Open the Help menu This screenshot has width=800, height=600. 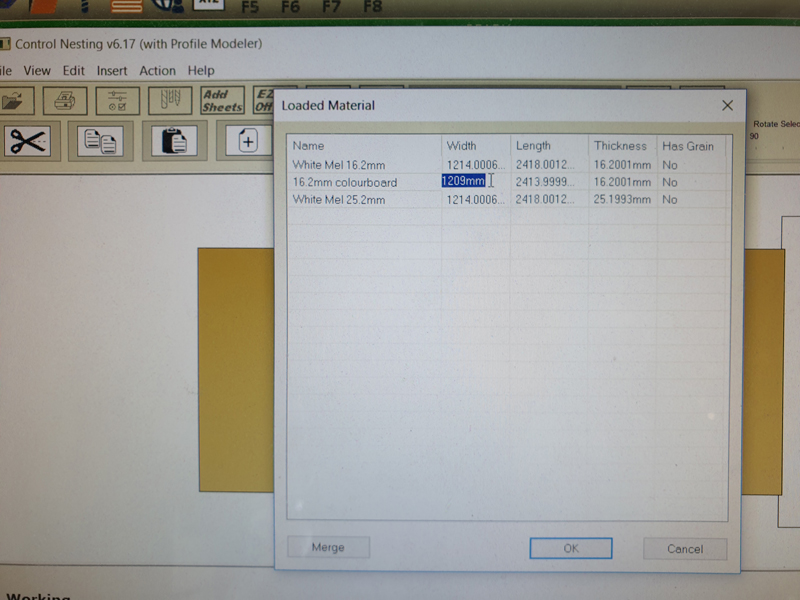click(x=201, y=71)
